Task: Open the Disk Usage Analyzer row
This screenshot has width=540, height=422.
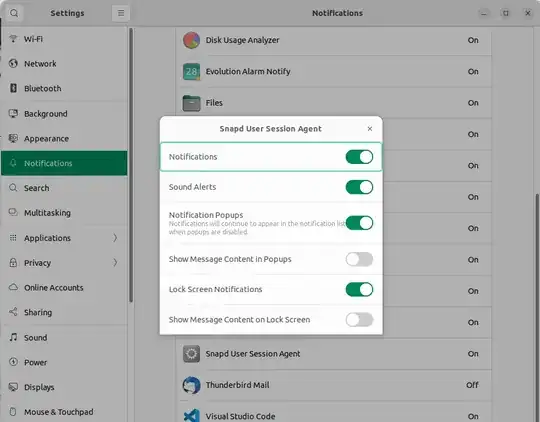Action: pyautogui.click(x=333, y=40)
